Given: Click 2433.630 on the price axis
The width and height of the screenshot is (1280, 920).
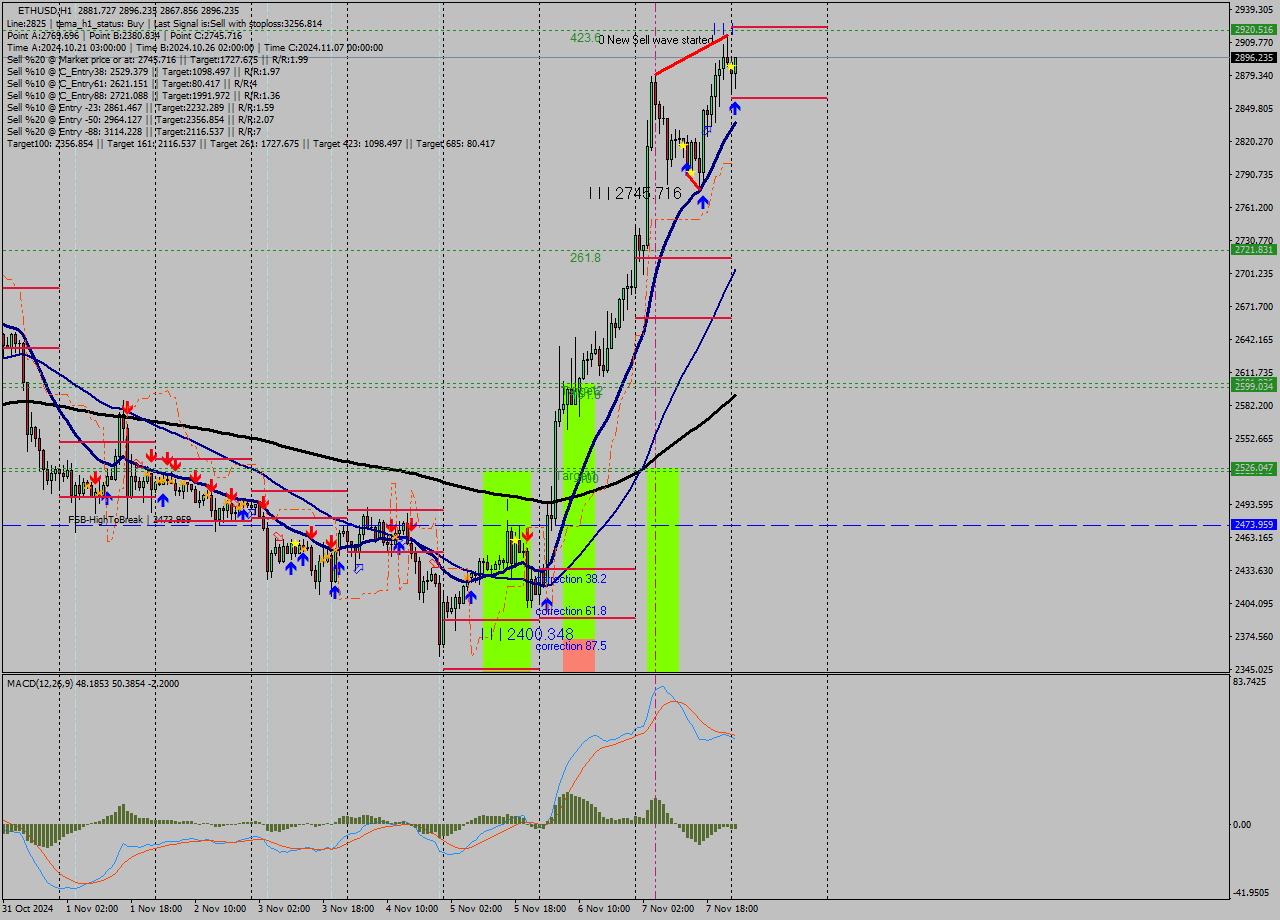Looking at the screenshot, I should point(1254,570).
